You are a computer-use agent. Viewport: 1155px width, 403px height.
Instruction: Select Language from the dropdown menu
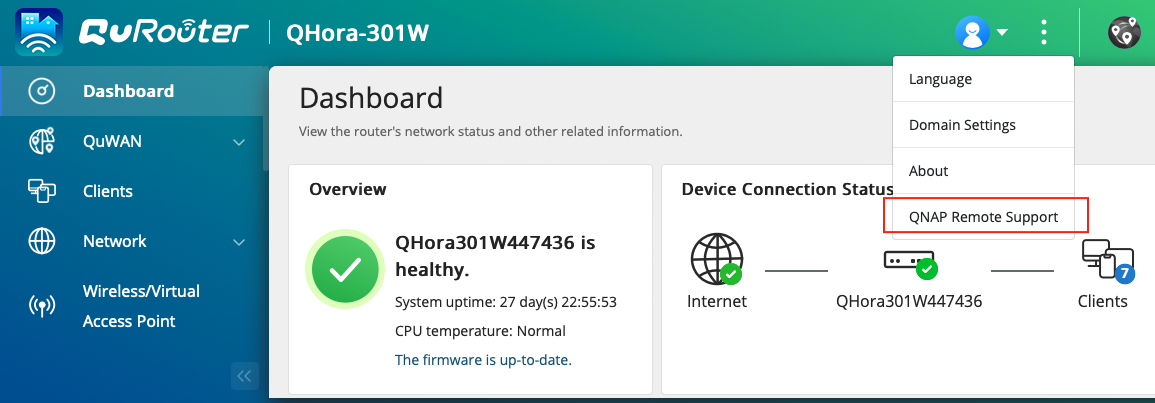coord(940,79)
